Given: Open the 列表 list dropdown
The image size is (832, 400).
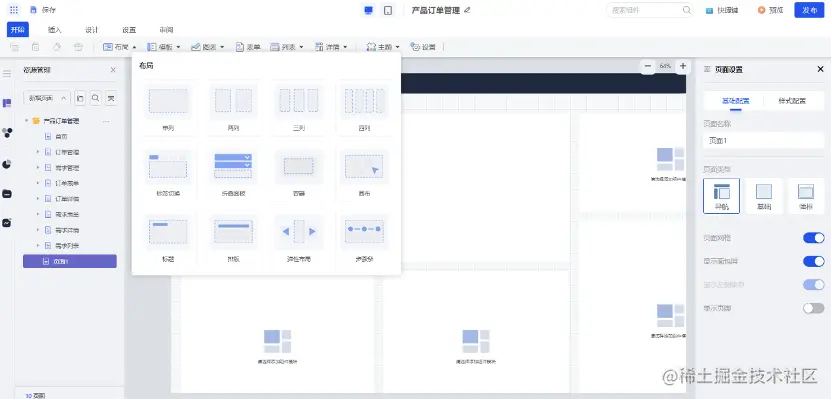Looking at the screenshot, I should pos(287,47).
